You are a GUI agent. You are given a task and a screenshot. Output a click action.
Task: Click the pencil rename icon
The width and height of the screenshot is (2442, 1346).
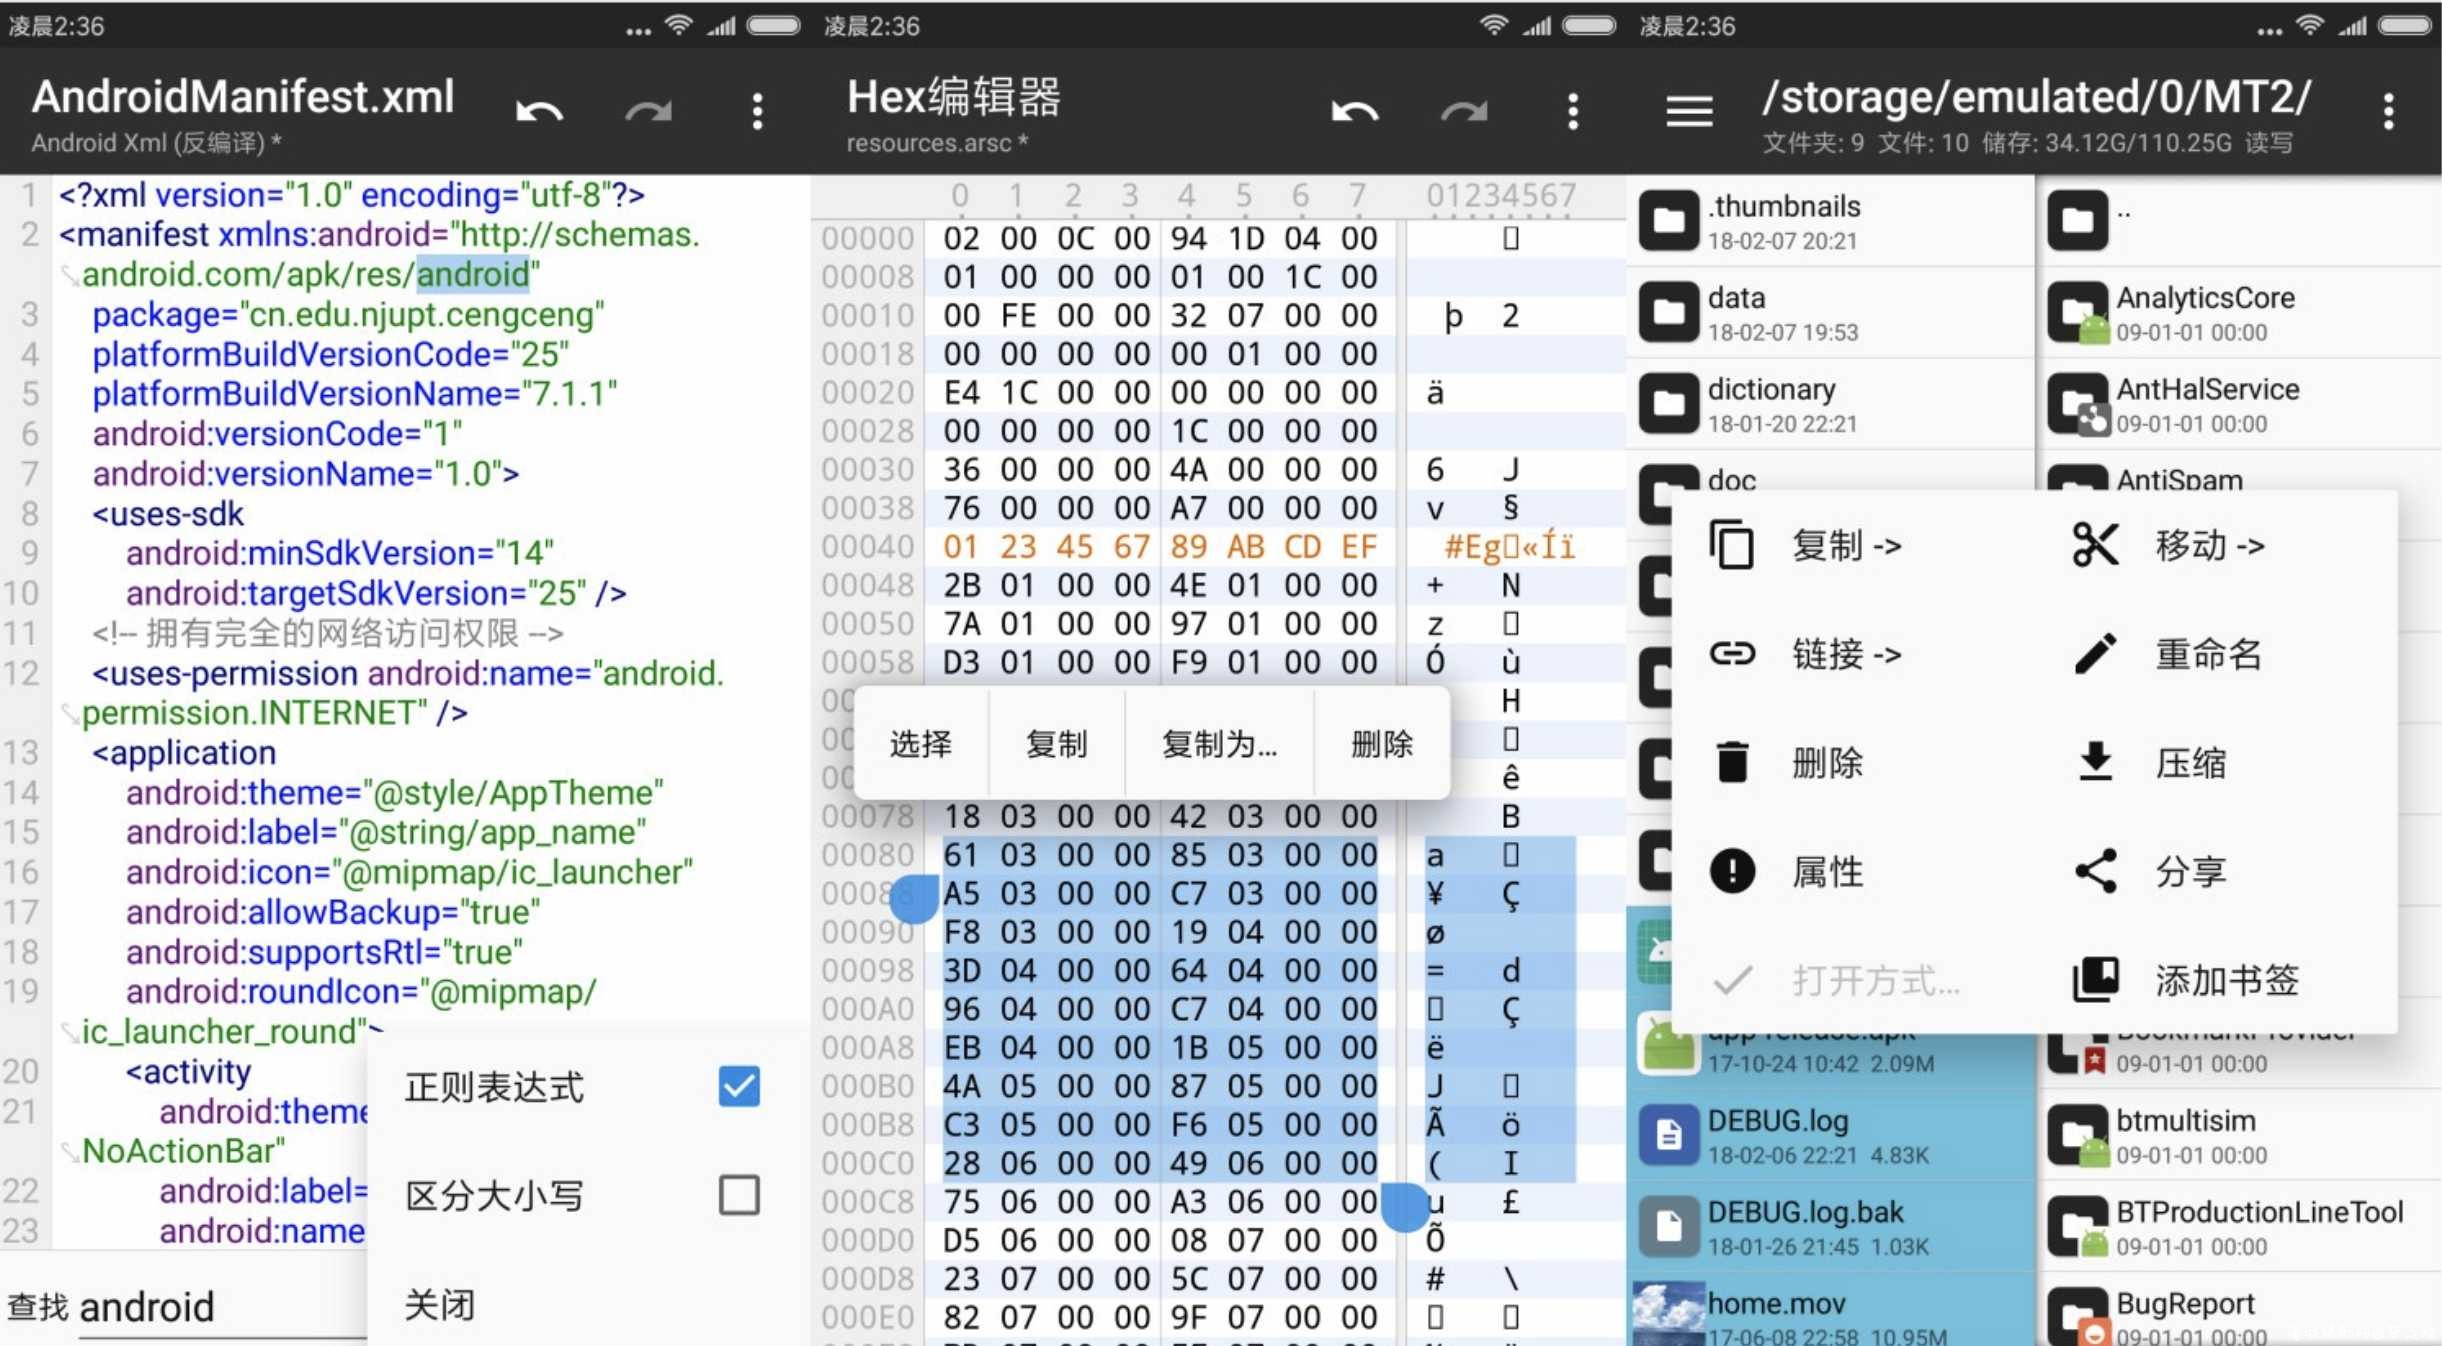[2095, 654]
